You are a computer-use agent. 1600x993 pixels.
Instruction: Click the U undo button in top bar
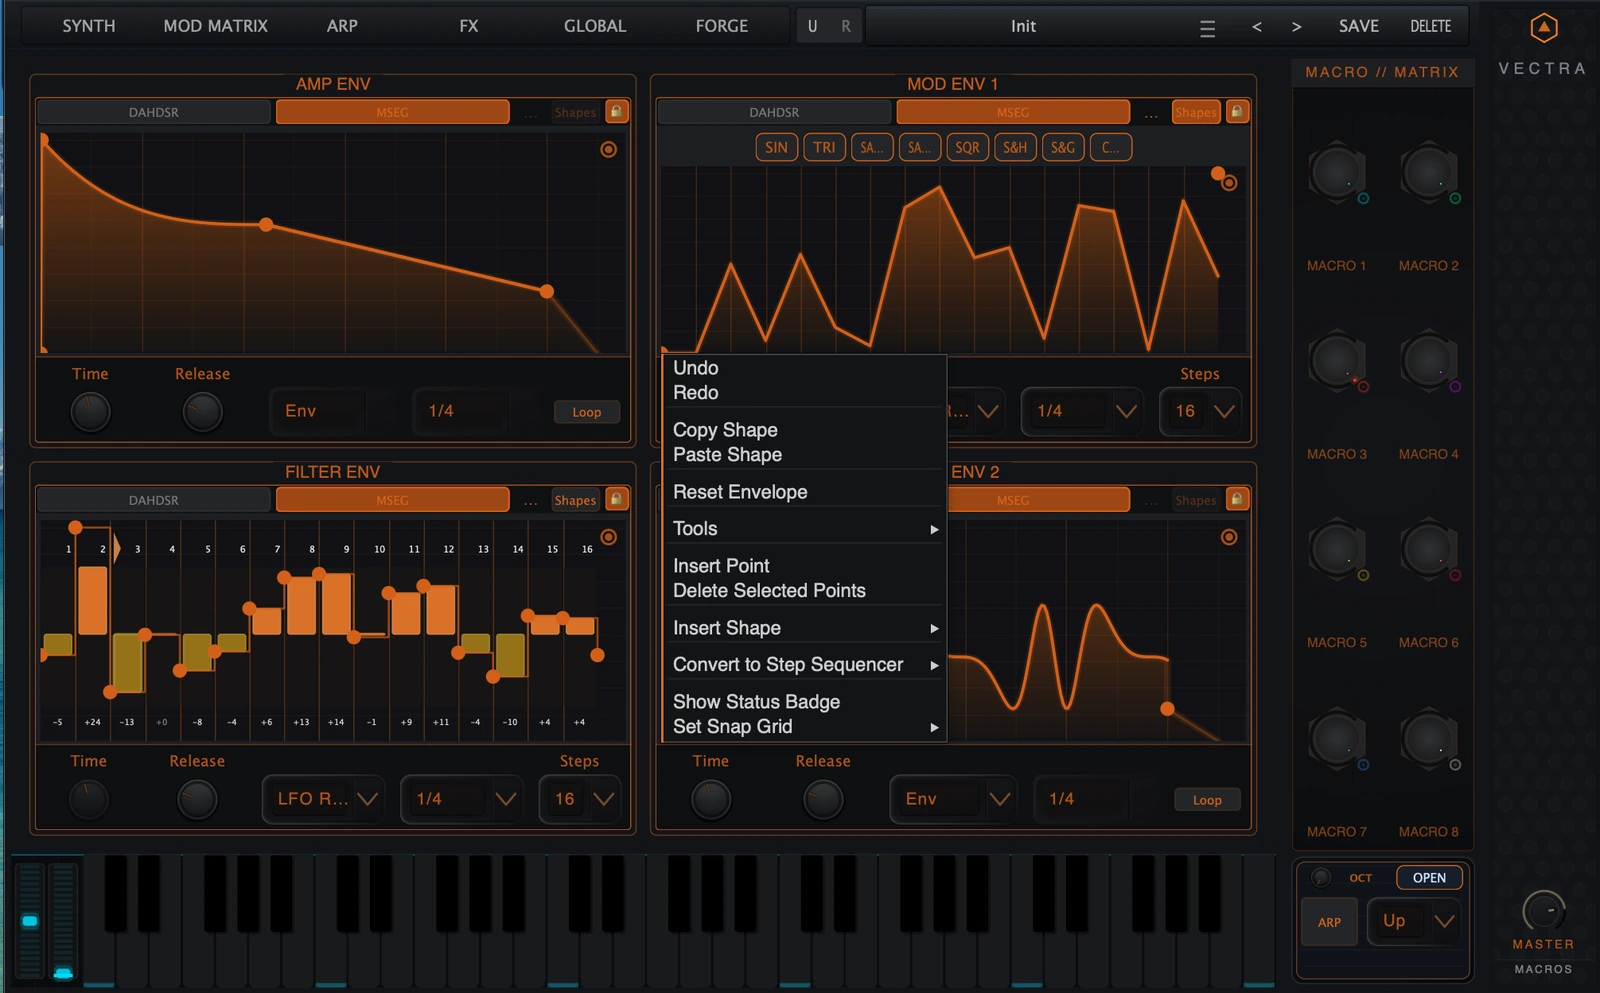tap(812, 27)
